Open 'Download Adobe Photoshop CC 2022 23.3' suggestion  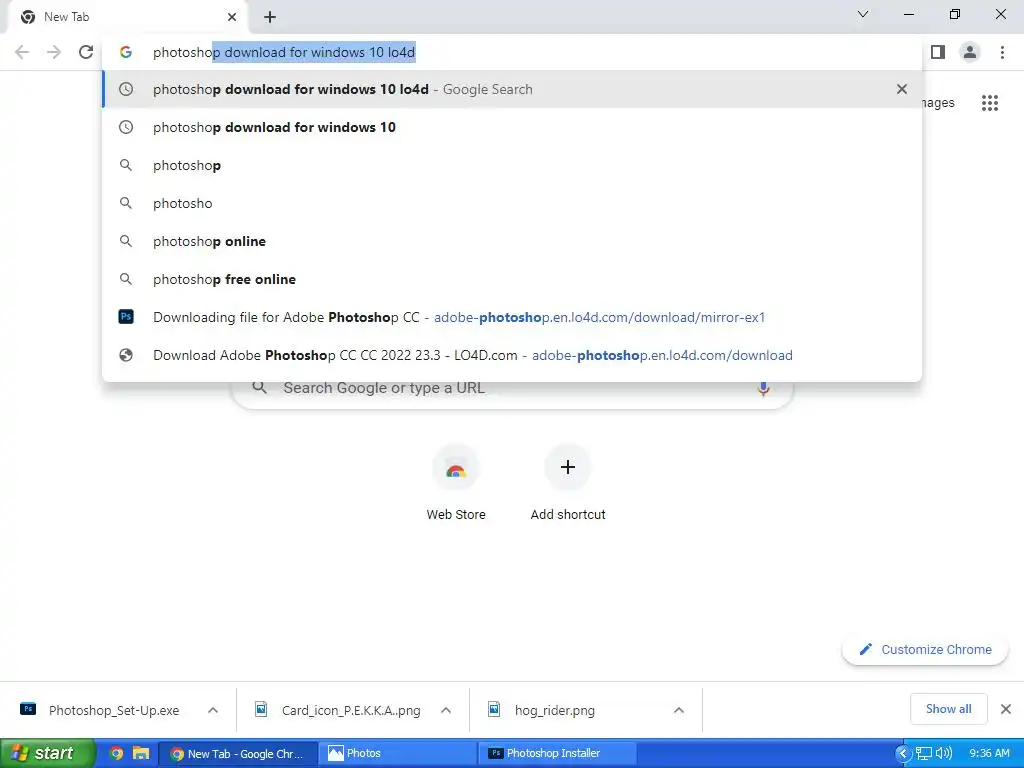pyautogui.click(x=512, y=355)
